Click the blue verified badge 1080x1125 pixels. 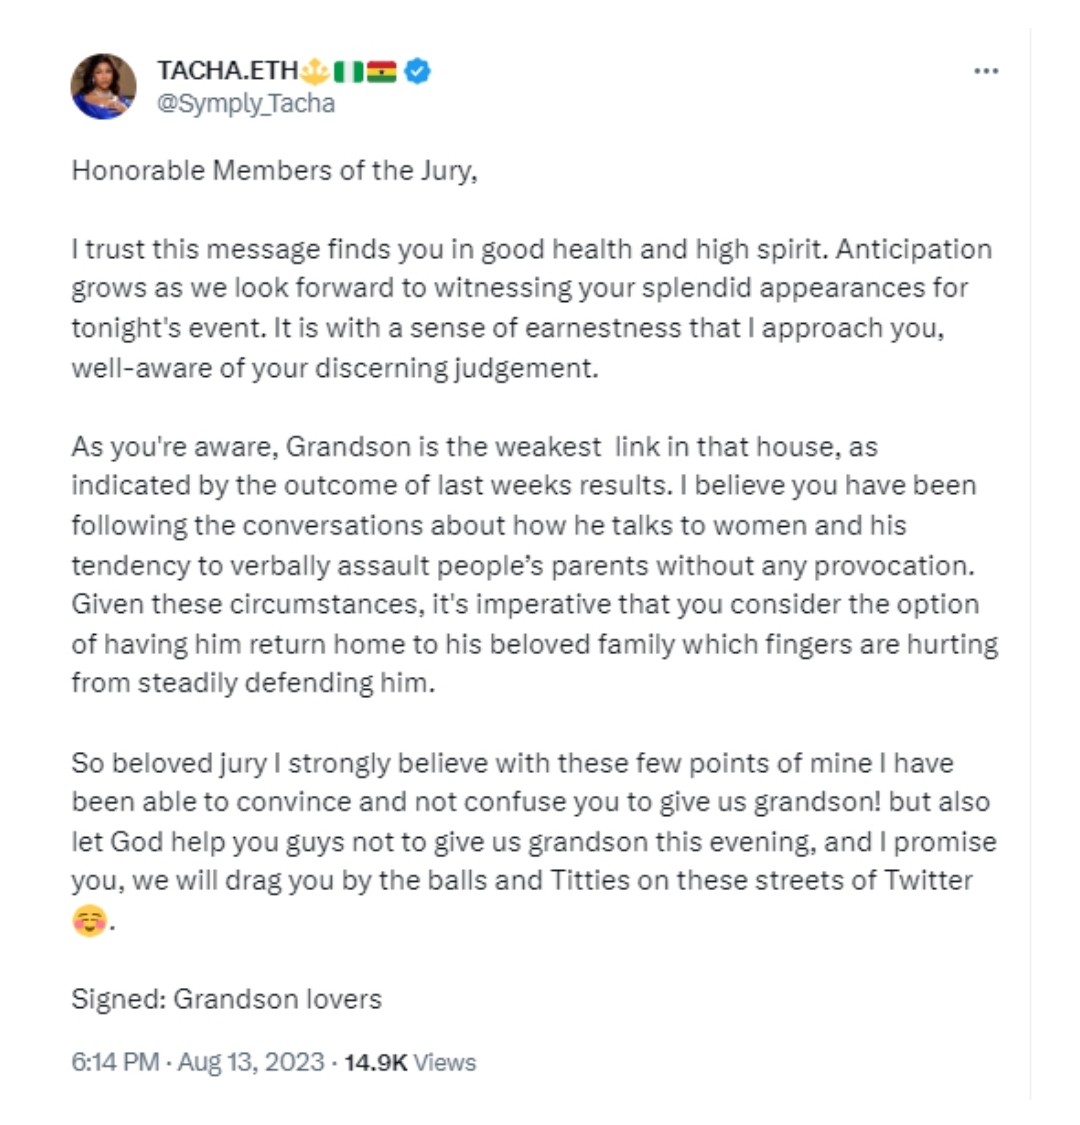418,71
